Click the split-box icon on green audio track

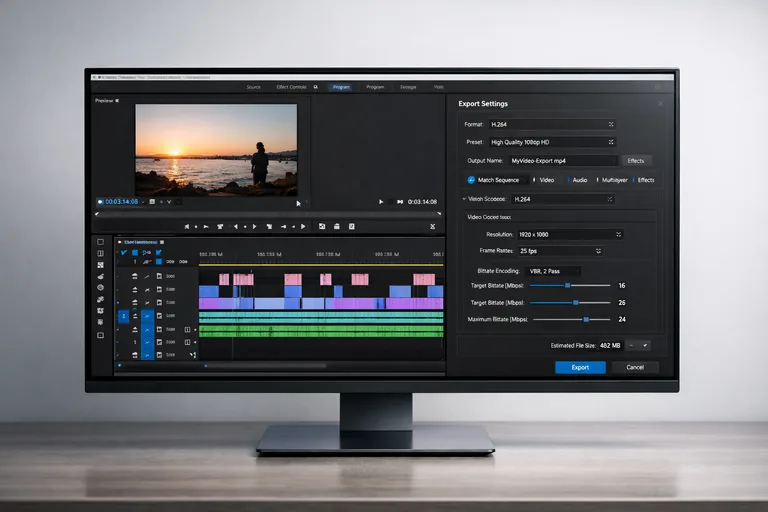[187, 329]
